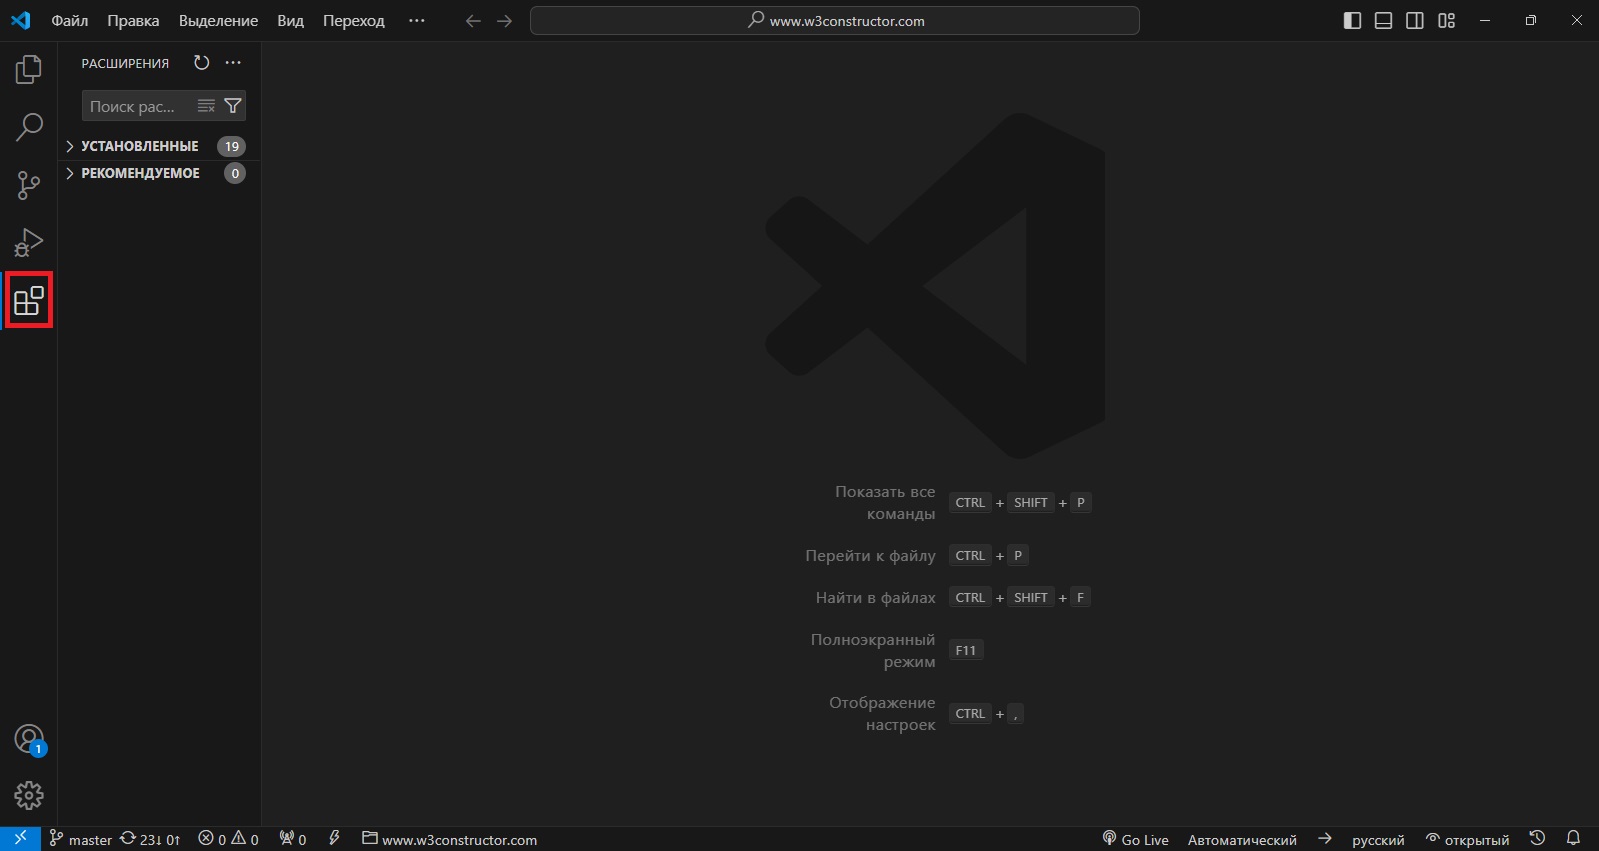Click the VS Code logo in title bar
The height and width of the screenshot is (851, 1599).
pyautogui.click(x=20, y=20)
